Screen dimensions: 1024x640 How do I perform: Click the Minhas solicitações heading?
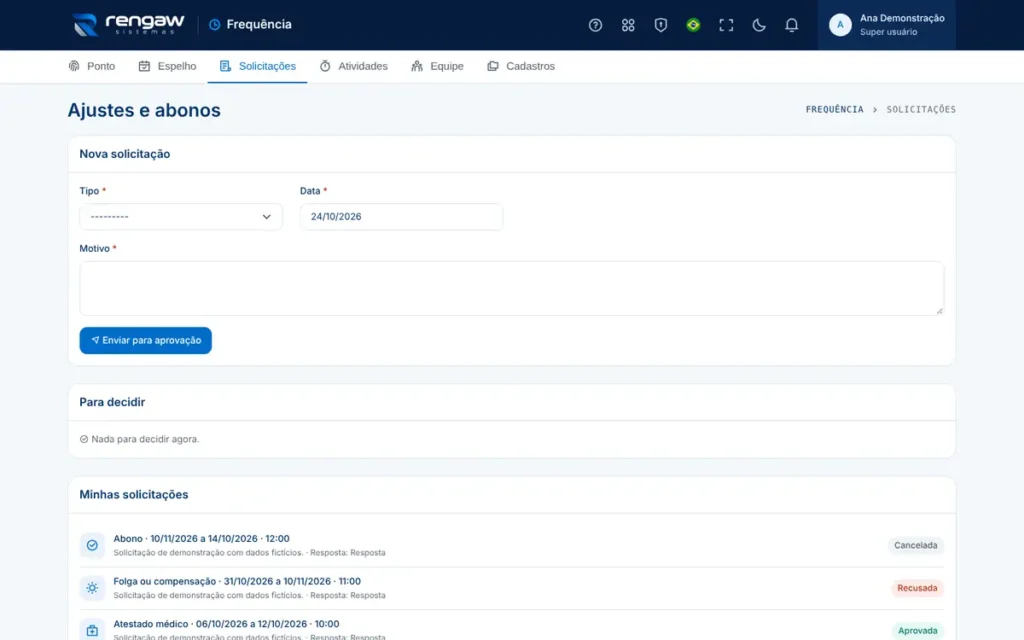pos(134,494)
